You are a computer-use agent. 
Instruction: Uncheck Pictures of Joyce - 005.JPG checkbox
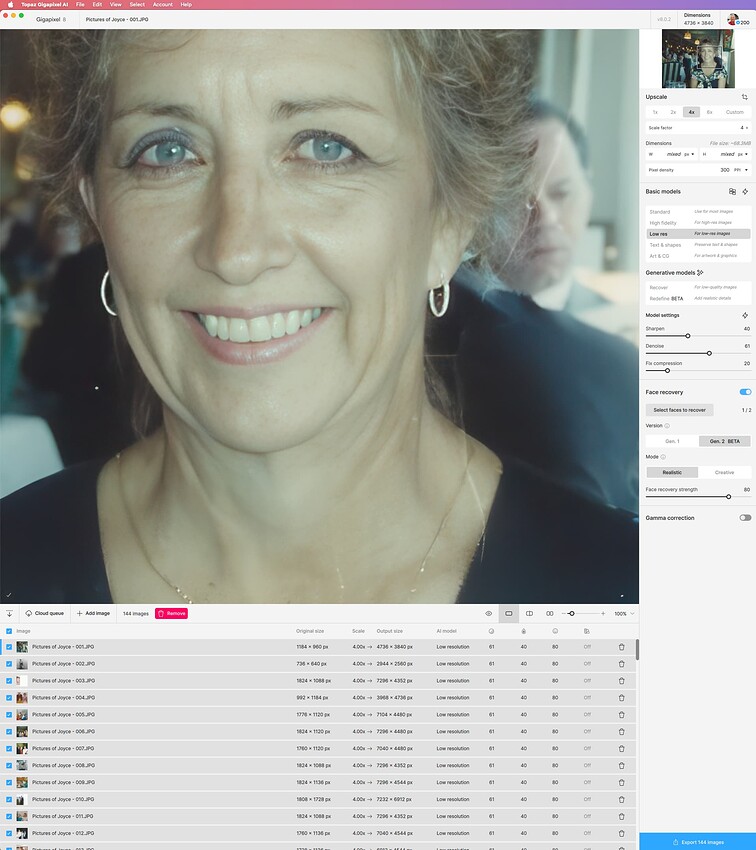click(10, 715)
